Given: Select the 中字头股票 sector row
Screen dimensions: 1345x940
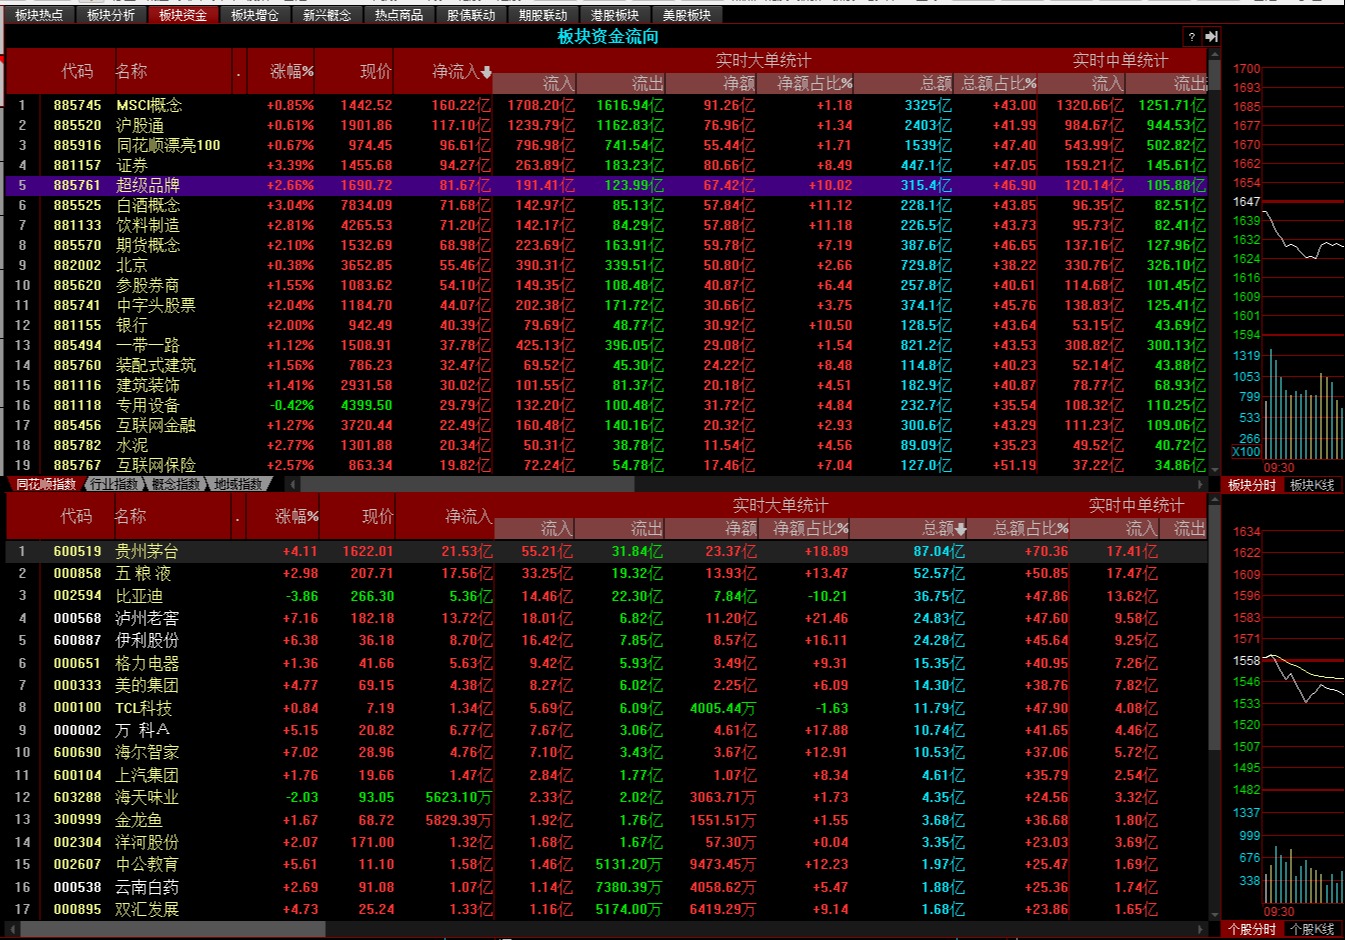Looking at the screenshot, I should point(606,305).
